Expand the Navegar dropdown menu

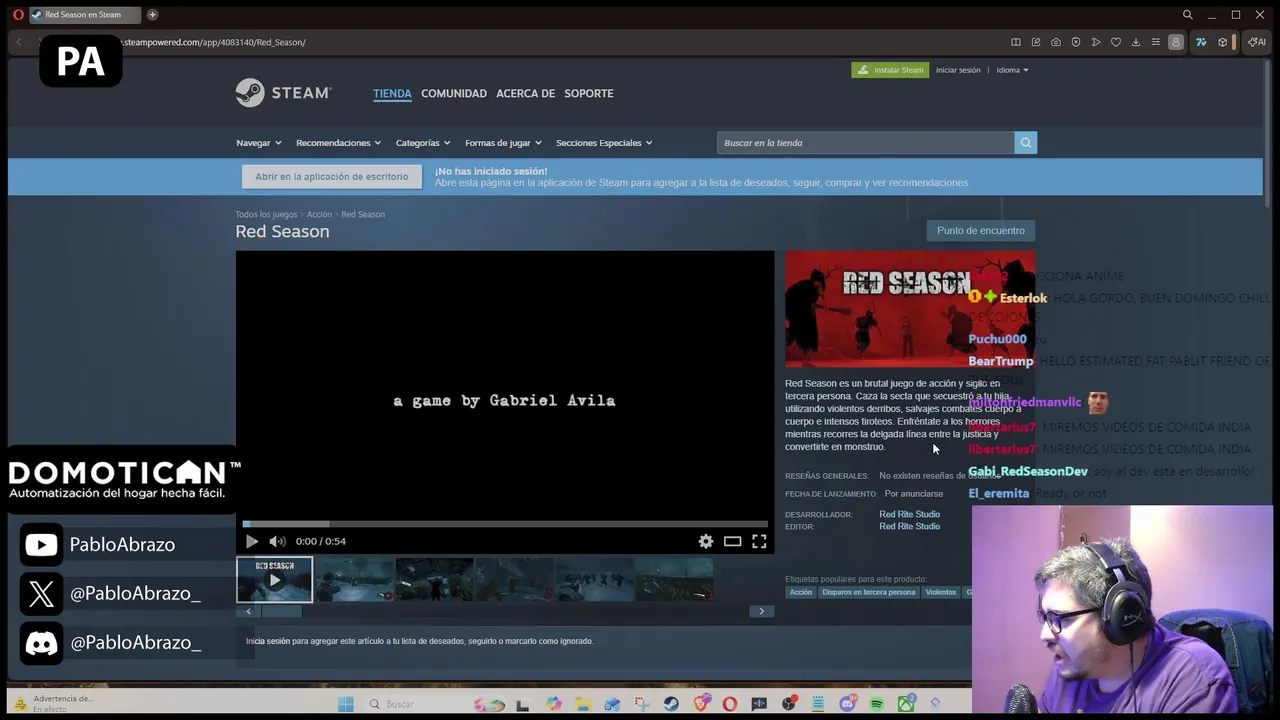tap(258, 143)
